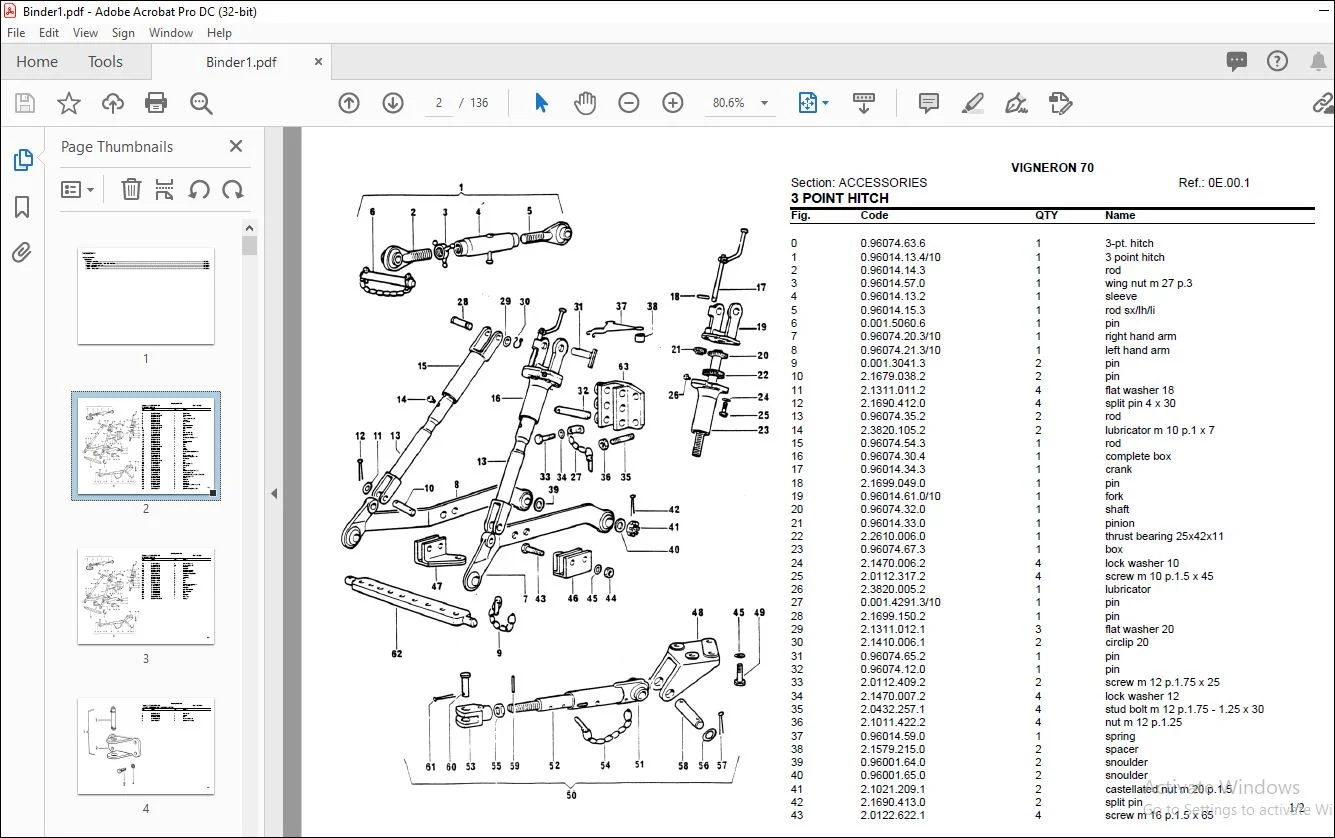
Task: Open the File menu
Action: pyautogui.click(x=16, y=33)
